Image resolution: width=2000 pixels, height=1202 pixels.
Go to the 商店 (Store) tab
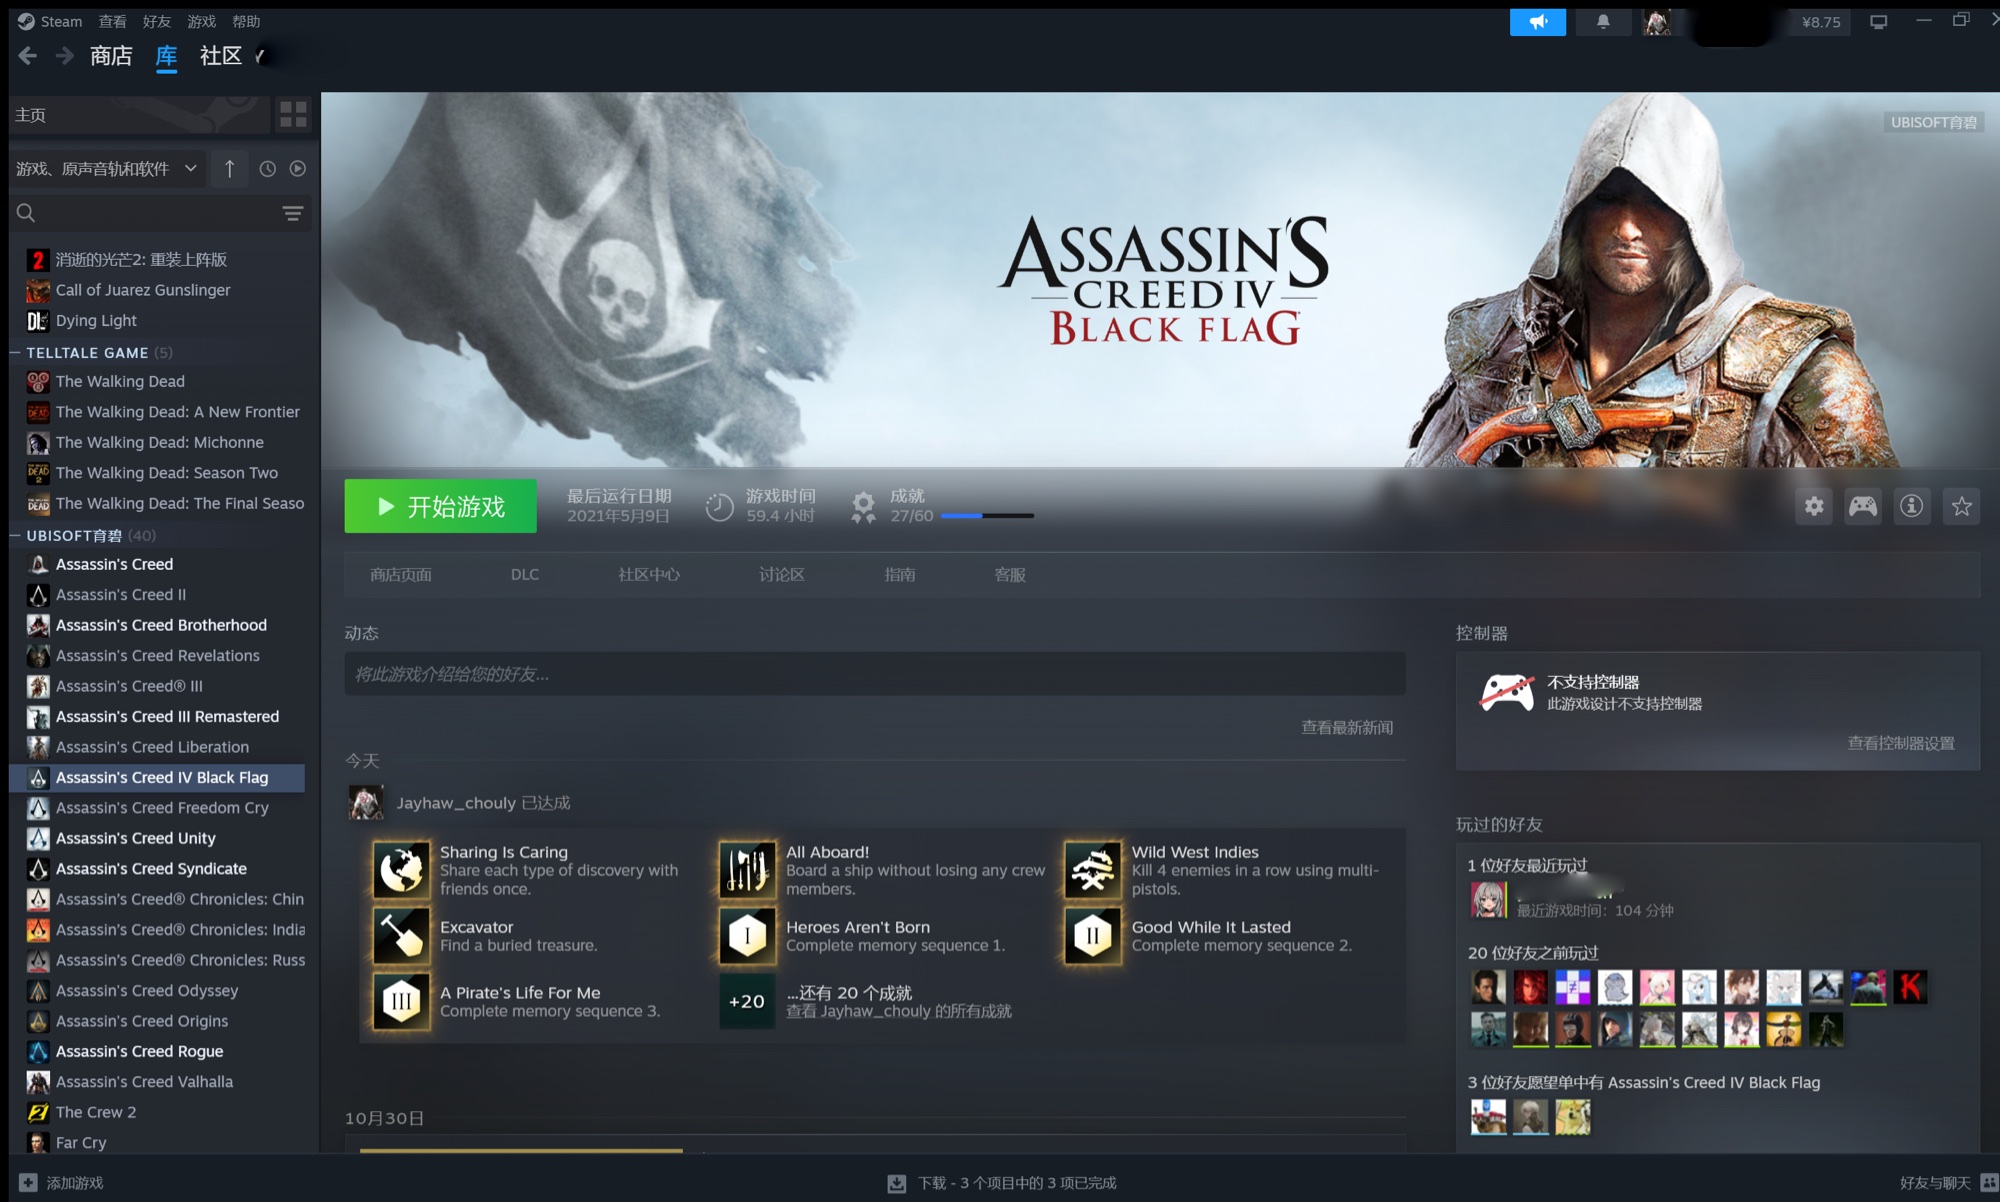point(111,56)
